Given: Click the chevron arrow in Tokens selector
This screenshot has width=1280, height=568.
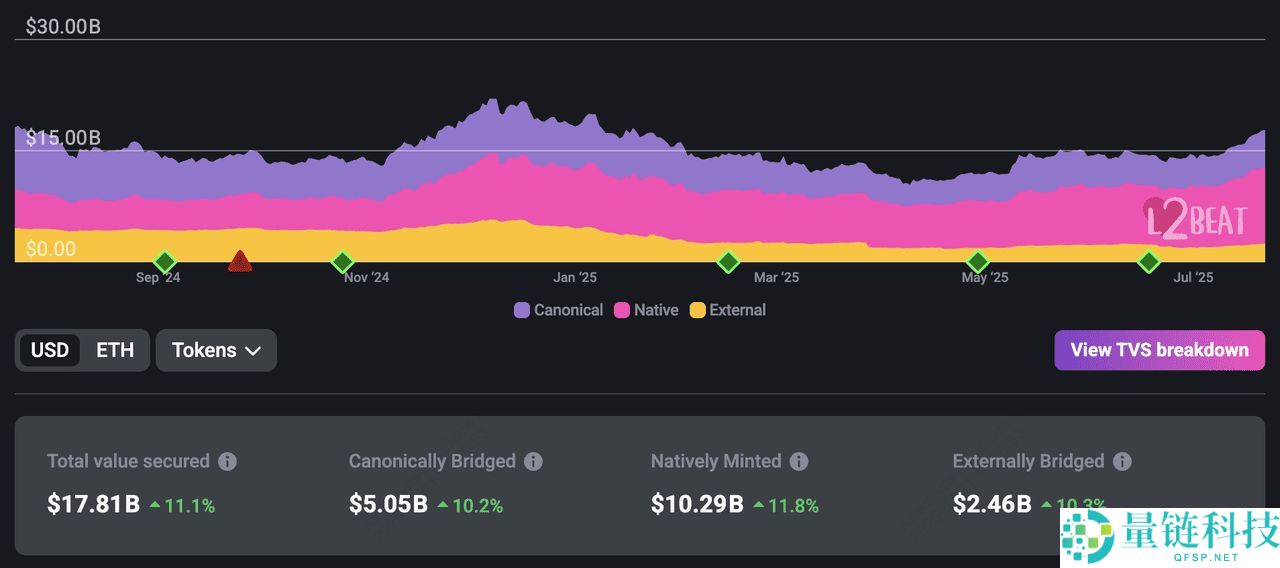Looking at the screenshot, I should tap(253, 351).
